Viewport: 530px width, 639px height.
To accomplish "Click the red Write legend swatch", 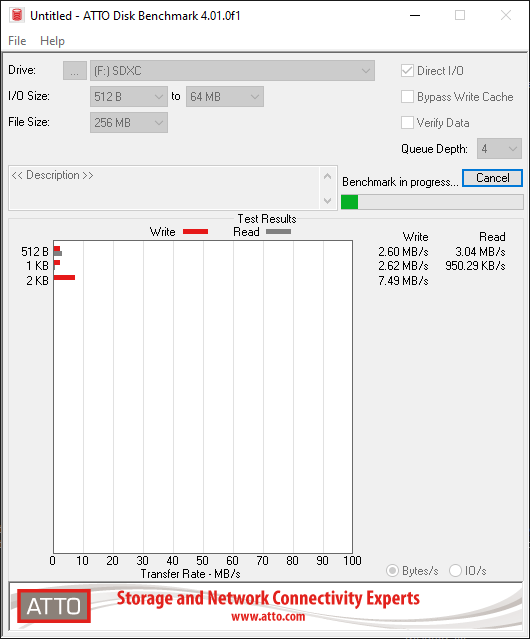I will pos(196,231).
